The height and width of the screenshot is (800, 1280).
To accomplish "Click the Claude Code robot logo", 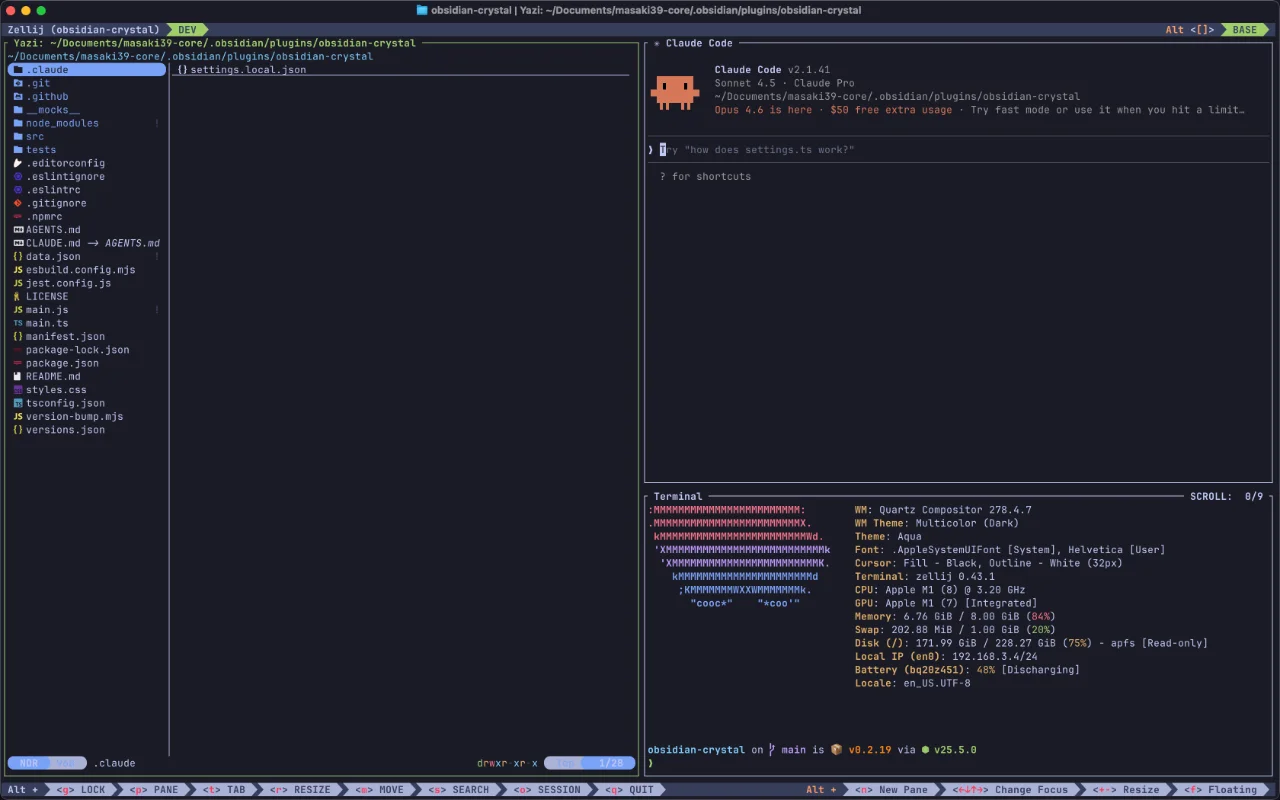I will [674, 90].
